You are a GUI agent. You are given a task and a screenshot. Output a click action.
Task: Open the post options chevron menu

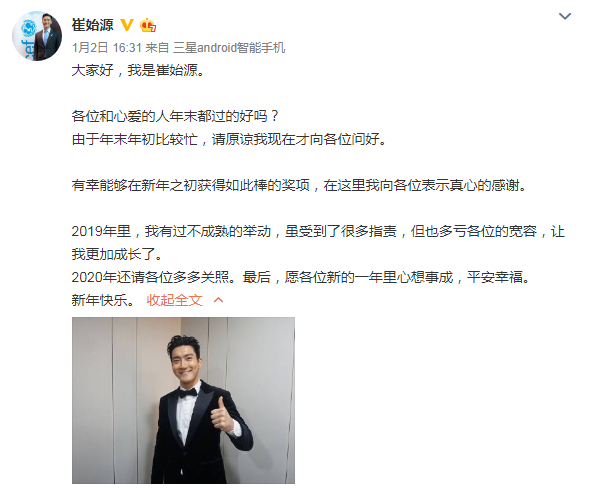pos(565,16)
